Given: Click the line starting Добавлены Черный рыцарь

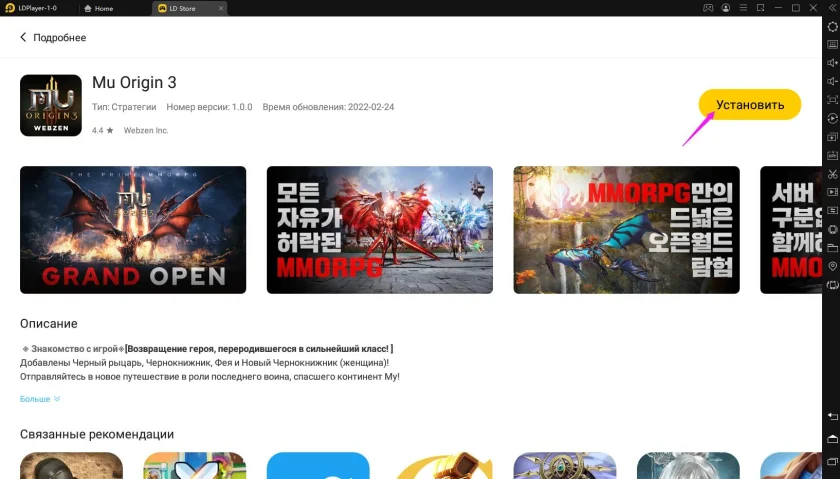Looking at the screenshot, I should click(204, 363).
